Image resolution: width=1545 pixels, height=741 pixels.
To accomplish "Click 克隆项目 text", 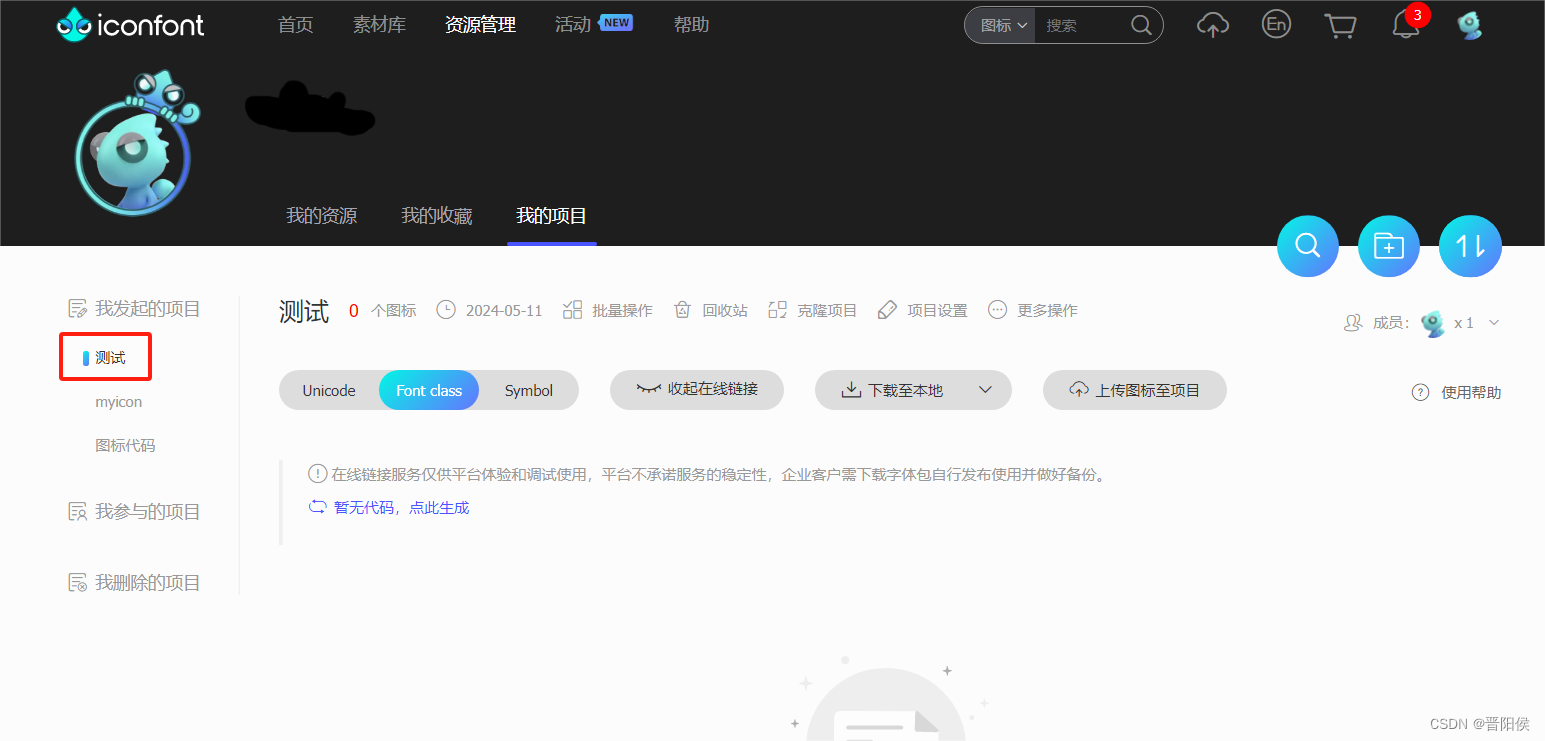I will 827,310.
